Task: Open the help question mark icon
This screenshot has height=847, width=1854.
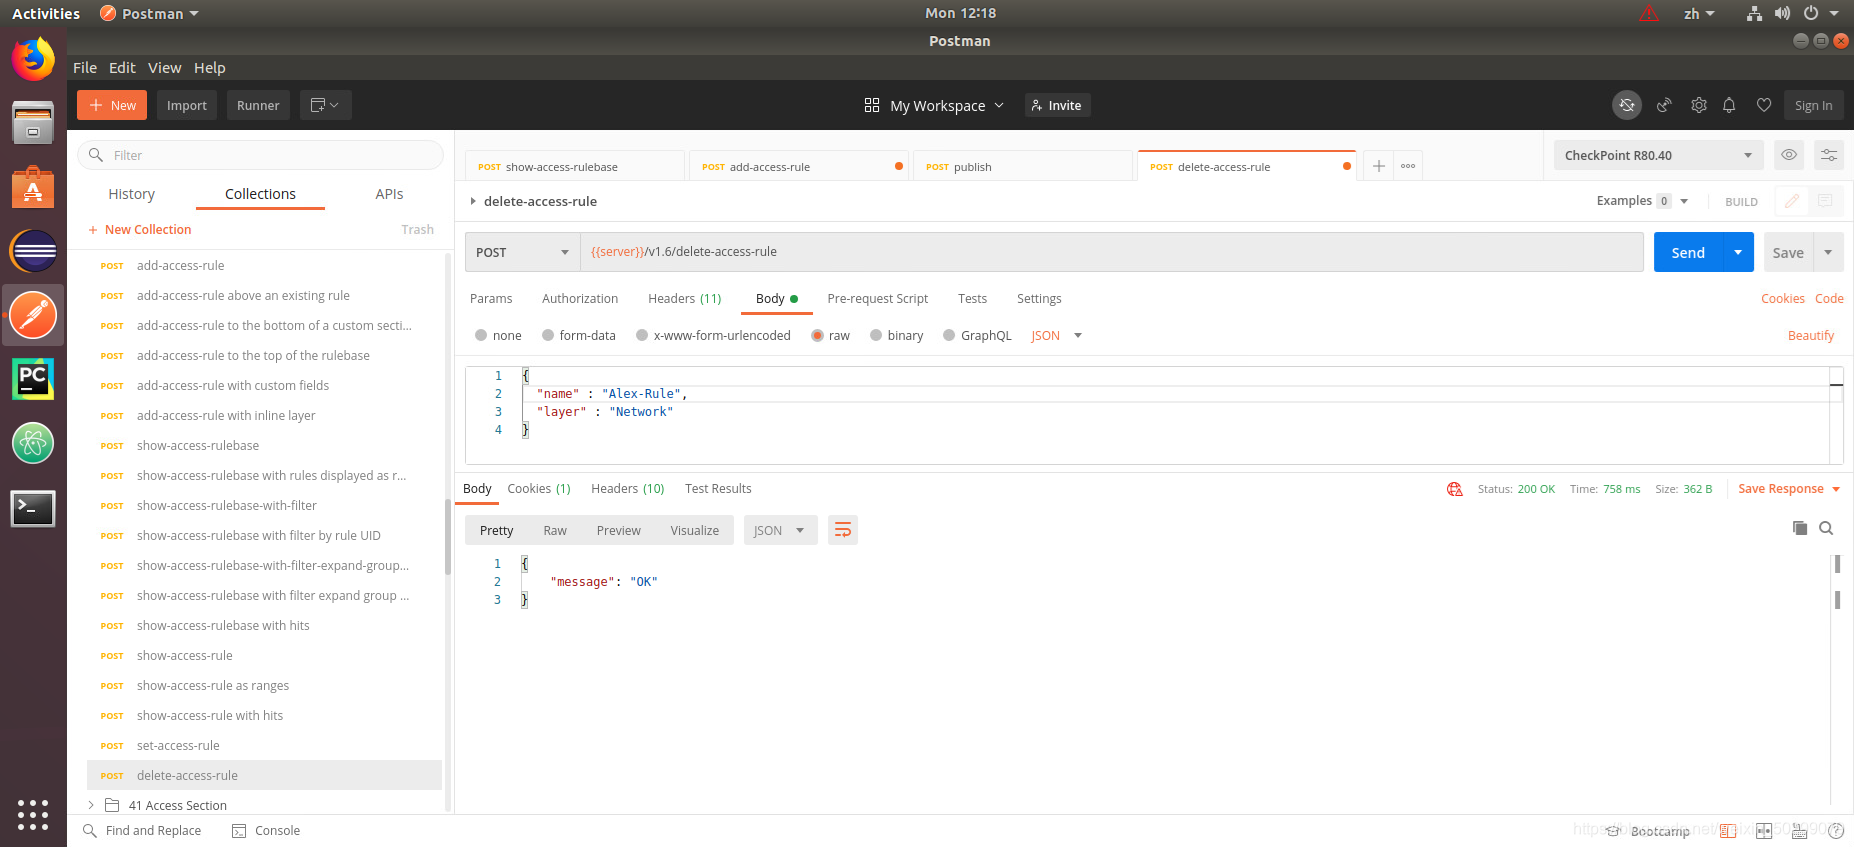Action: tap(1836, 831)
